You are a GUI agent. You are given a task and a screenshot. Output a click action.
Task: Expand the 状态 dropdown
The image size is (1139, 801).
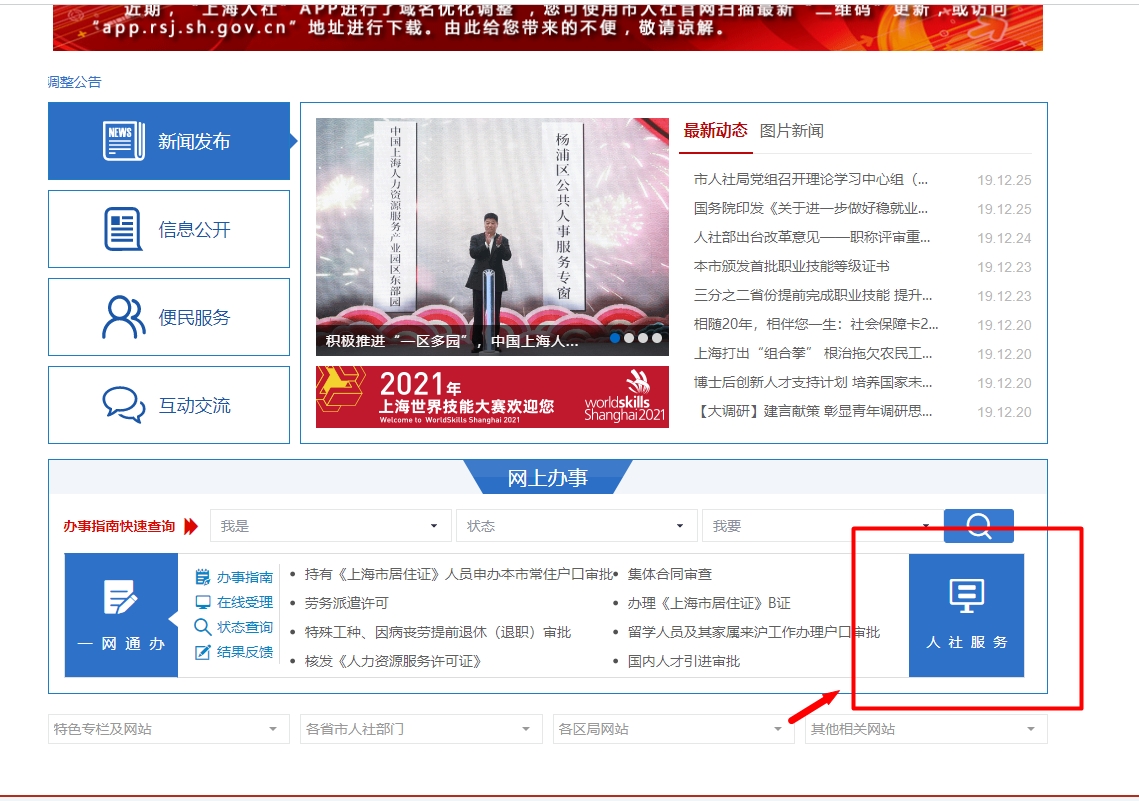pyautogui.click(x=576, y=526)
